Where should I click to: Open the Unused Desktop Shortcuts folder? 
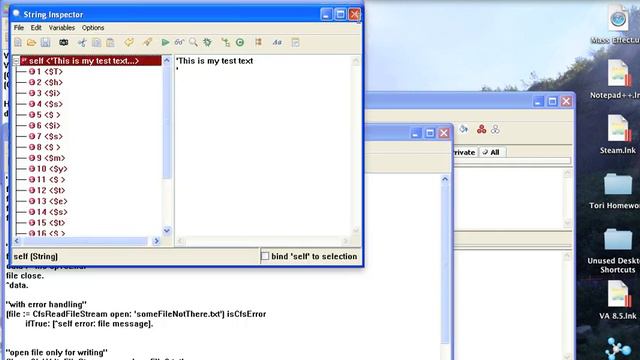[618, 250]
